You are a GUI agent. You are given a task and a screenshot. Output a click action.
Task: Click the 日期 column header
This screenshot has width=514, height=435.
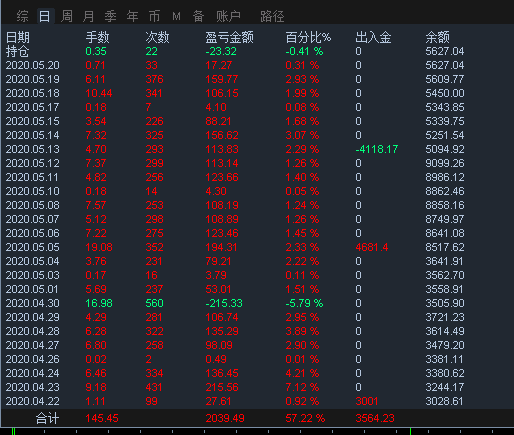coord(18,37)
